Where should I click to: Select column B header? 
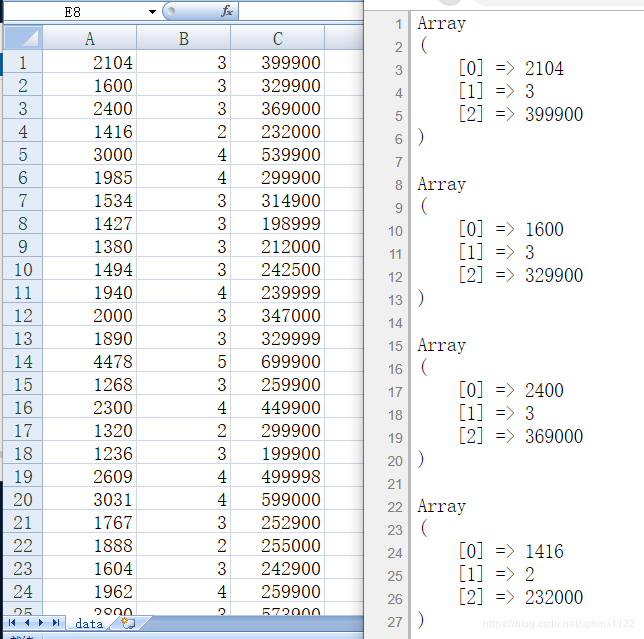183,38
